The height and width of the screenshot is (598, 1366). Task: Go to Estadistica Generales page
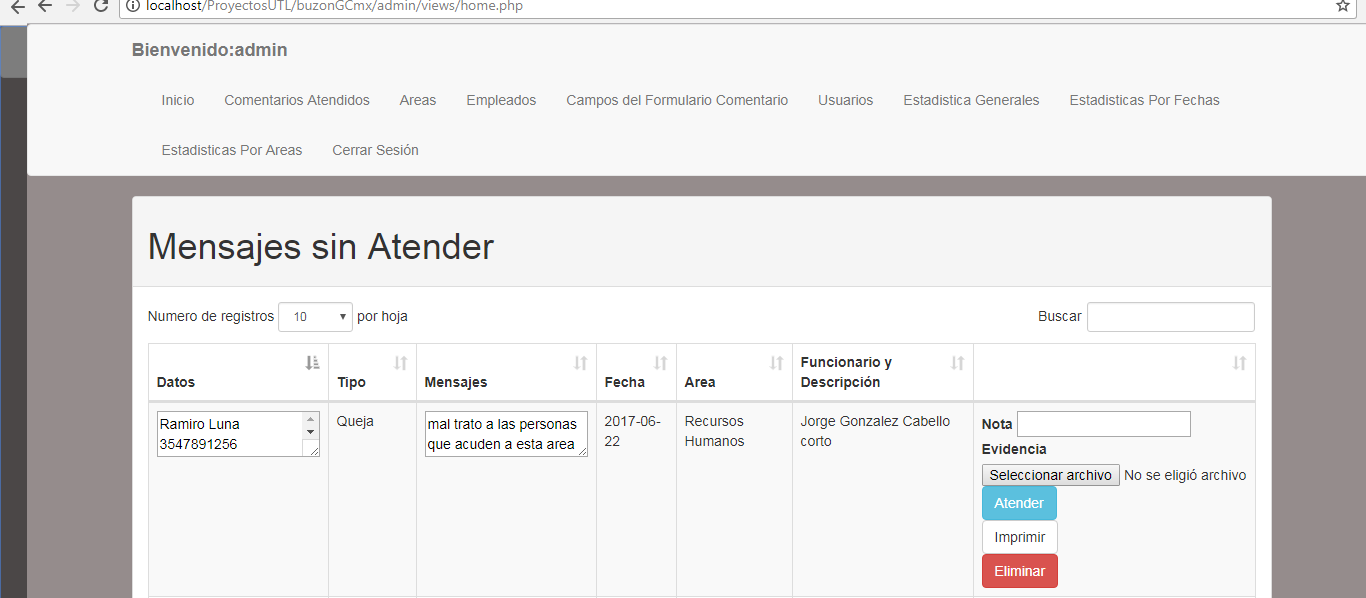click(x=971, y=100)
